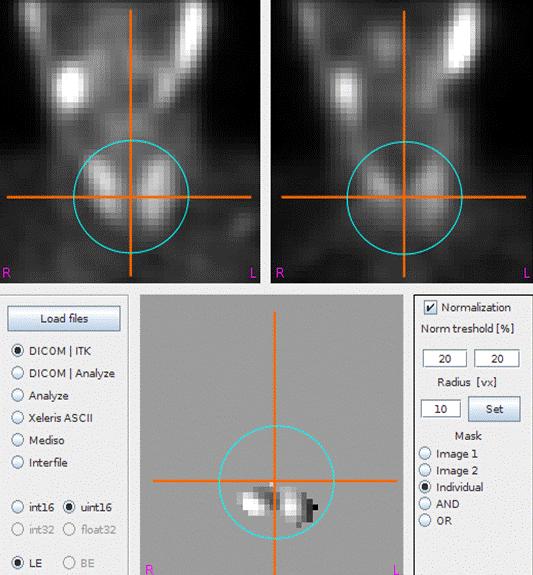This screenshot has height=575, width=533.
Task: Click the Set radius button
Action: [494, 409]
